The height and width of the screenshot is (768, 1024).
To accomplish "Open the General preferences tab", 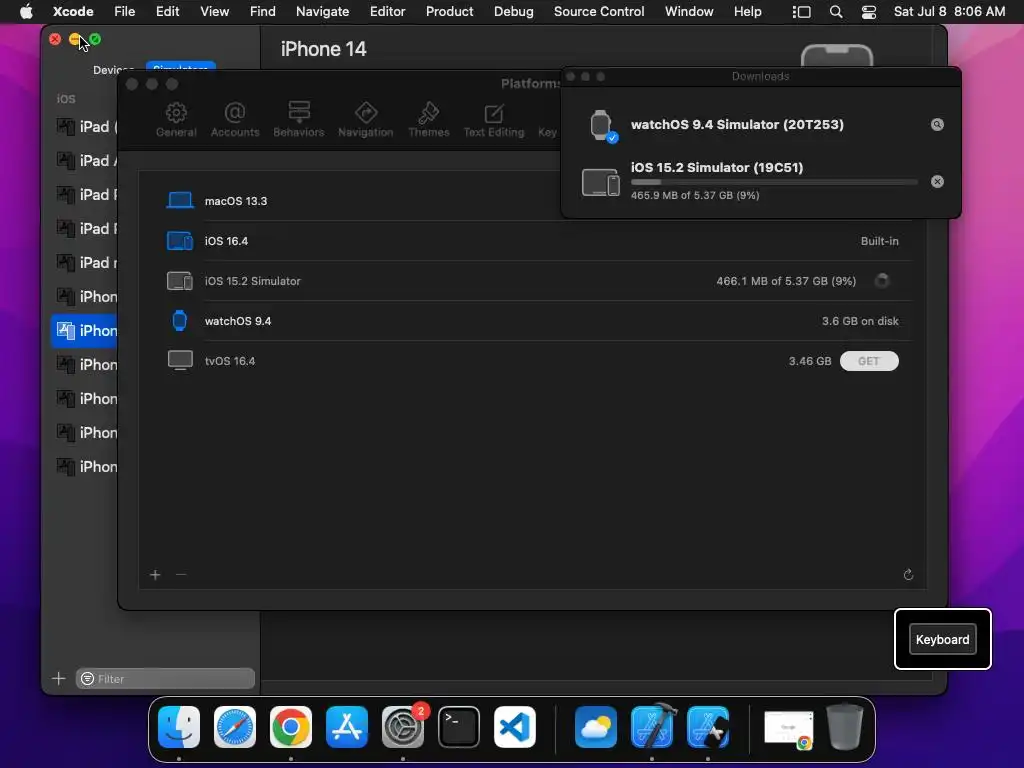I will coord(176,120).
